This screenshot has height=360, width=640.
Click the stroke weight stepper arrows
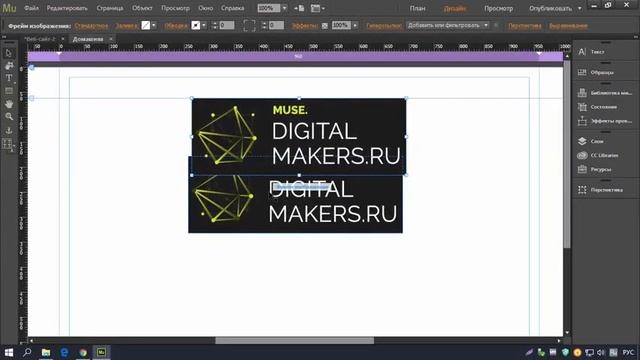point(215,25)
